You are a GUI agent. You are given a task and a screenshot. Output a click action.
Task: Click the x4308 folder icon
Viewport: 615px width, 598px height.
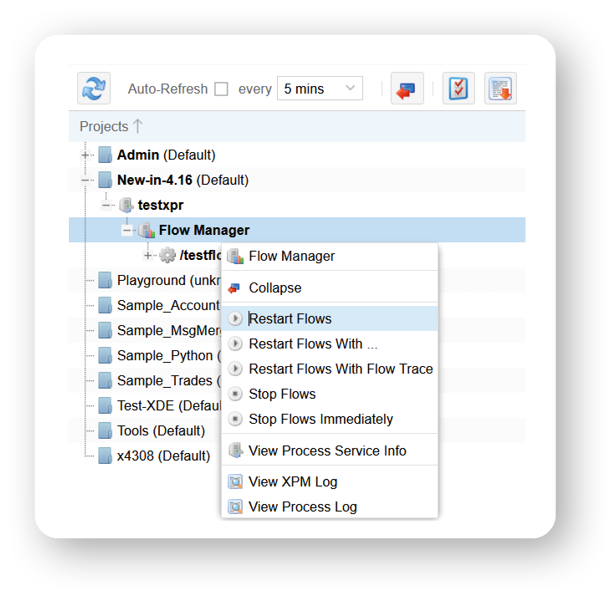tap(105, 456)
